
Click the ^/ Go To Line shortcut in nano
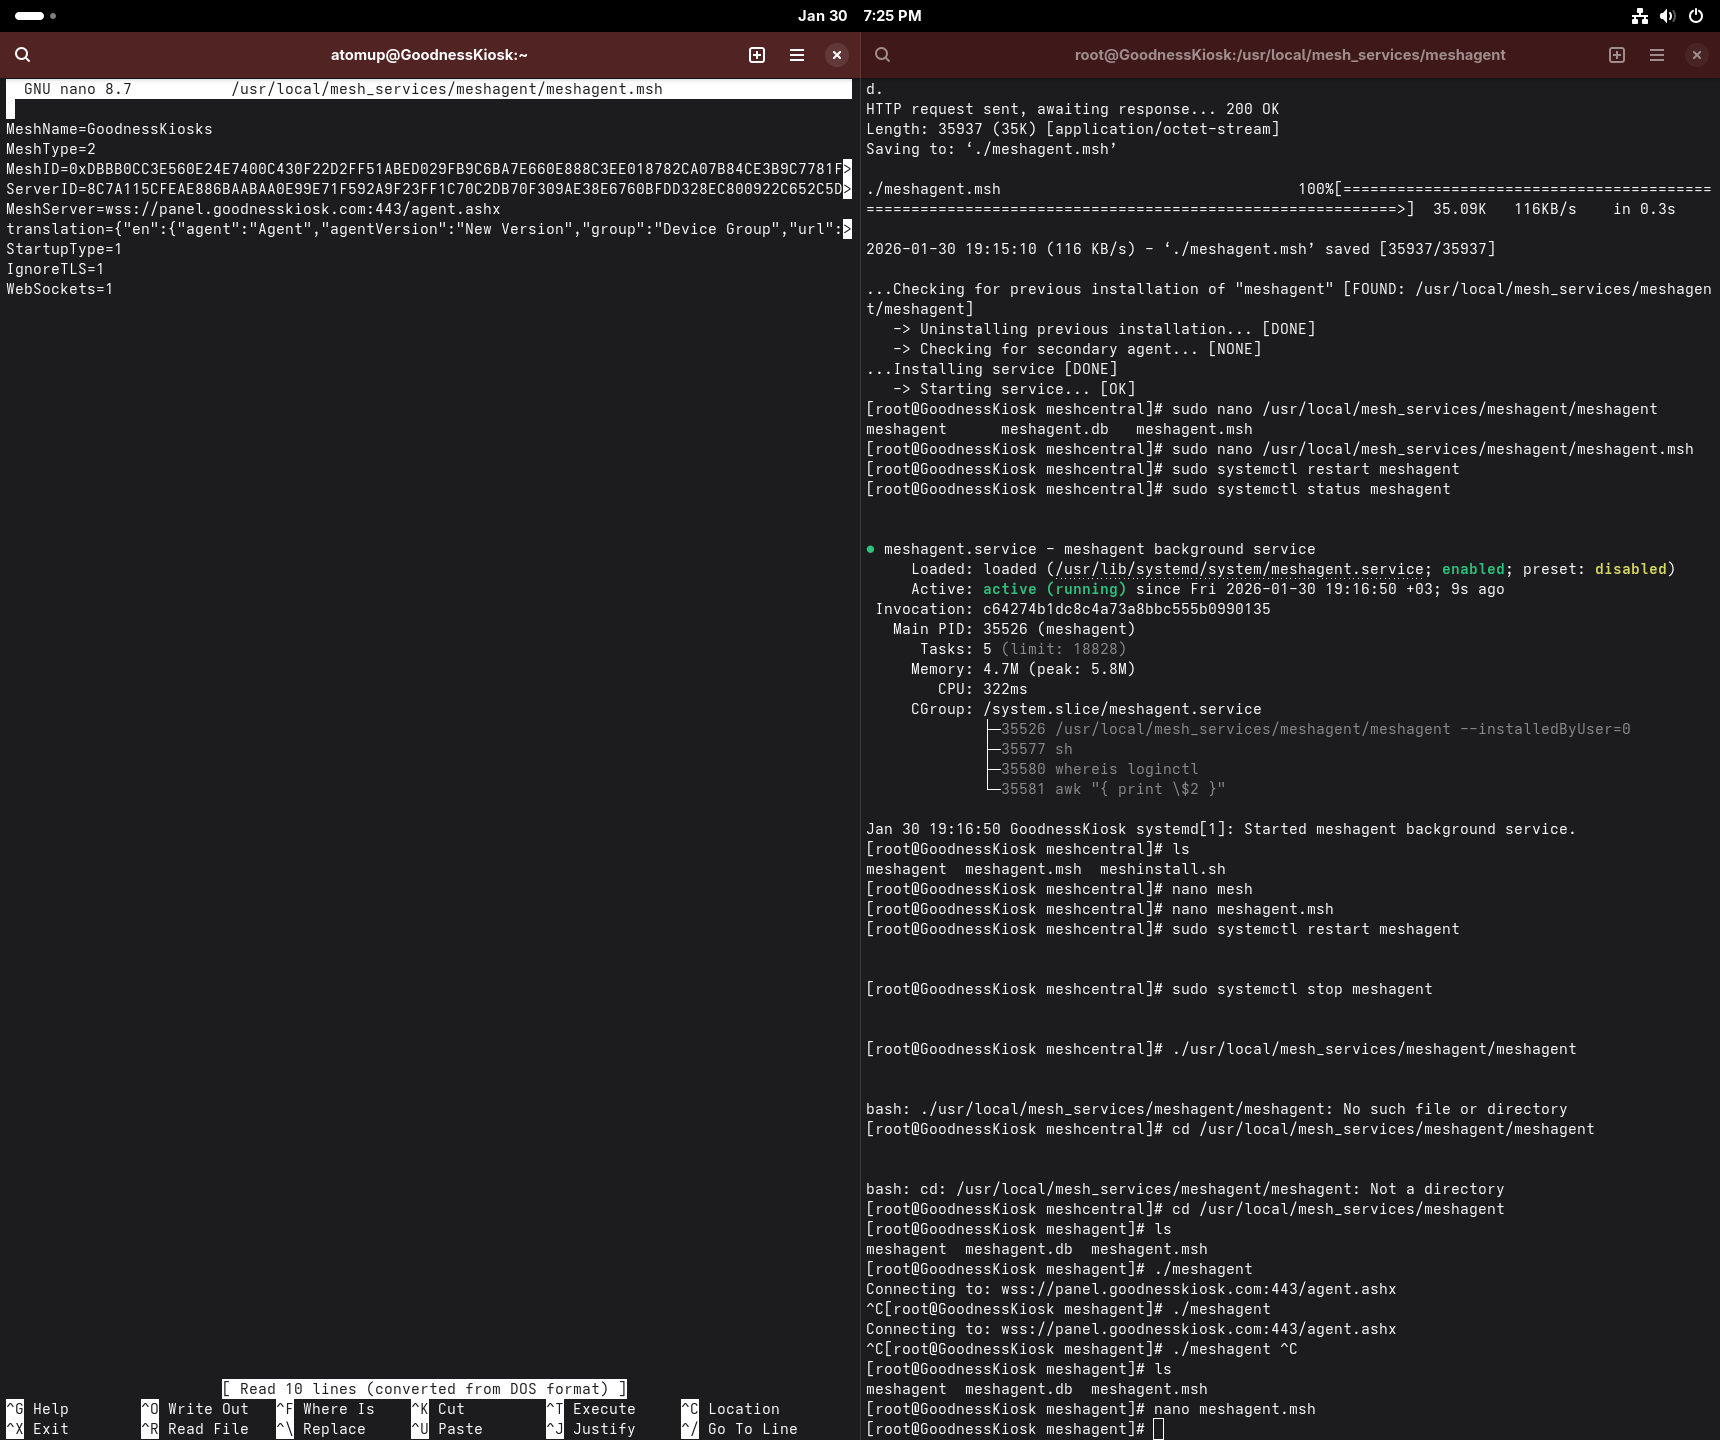(739, 1429)
